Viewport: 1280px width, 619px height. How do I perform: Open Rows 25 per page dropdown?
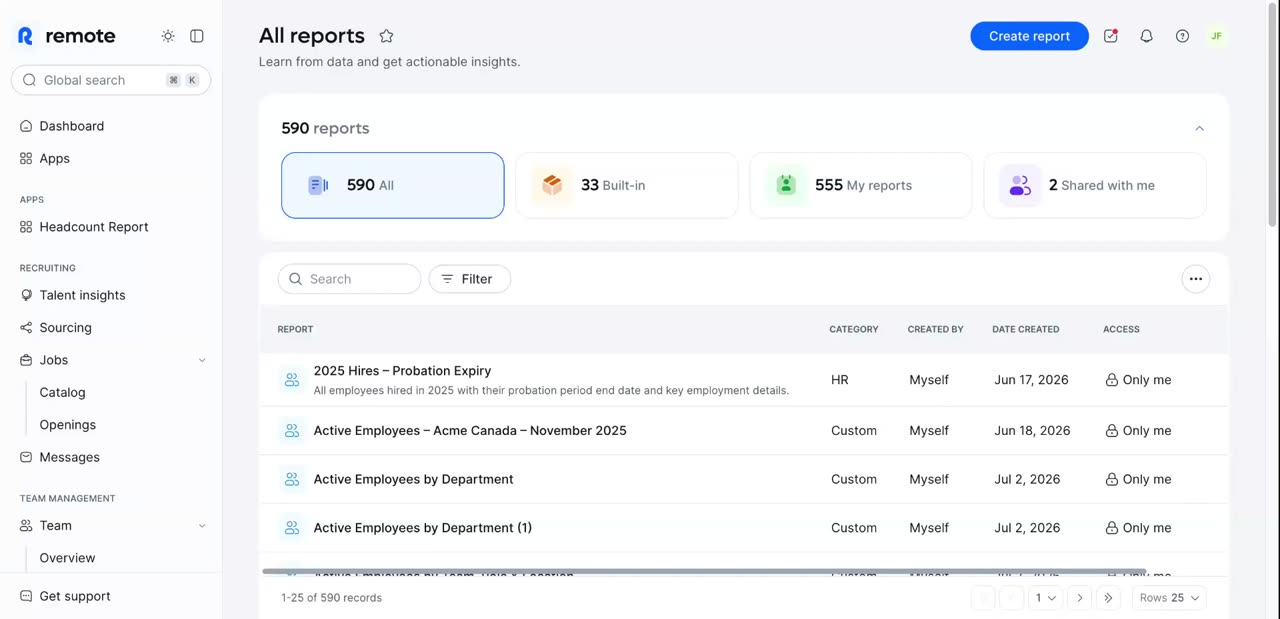[1169, 598]
